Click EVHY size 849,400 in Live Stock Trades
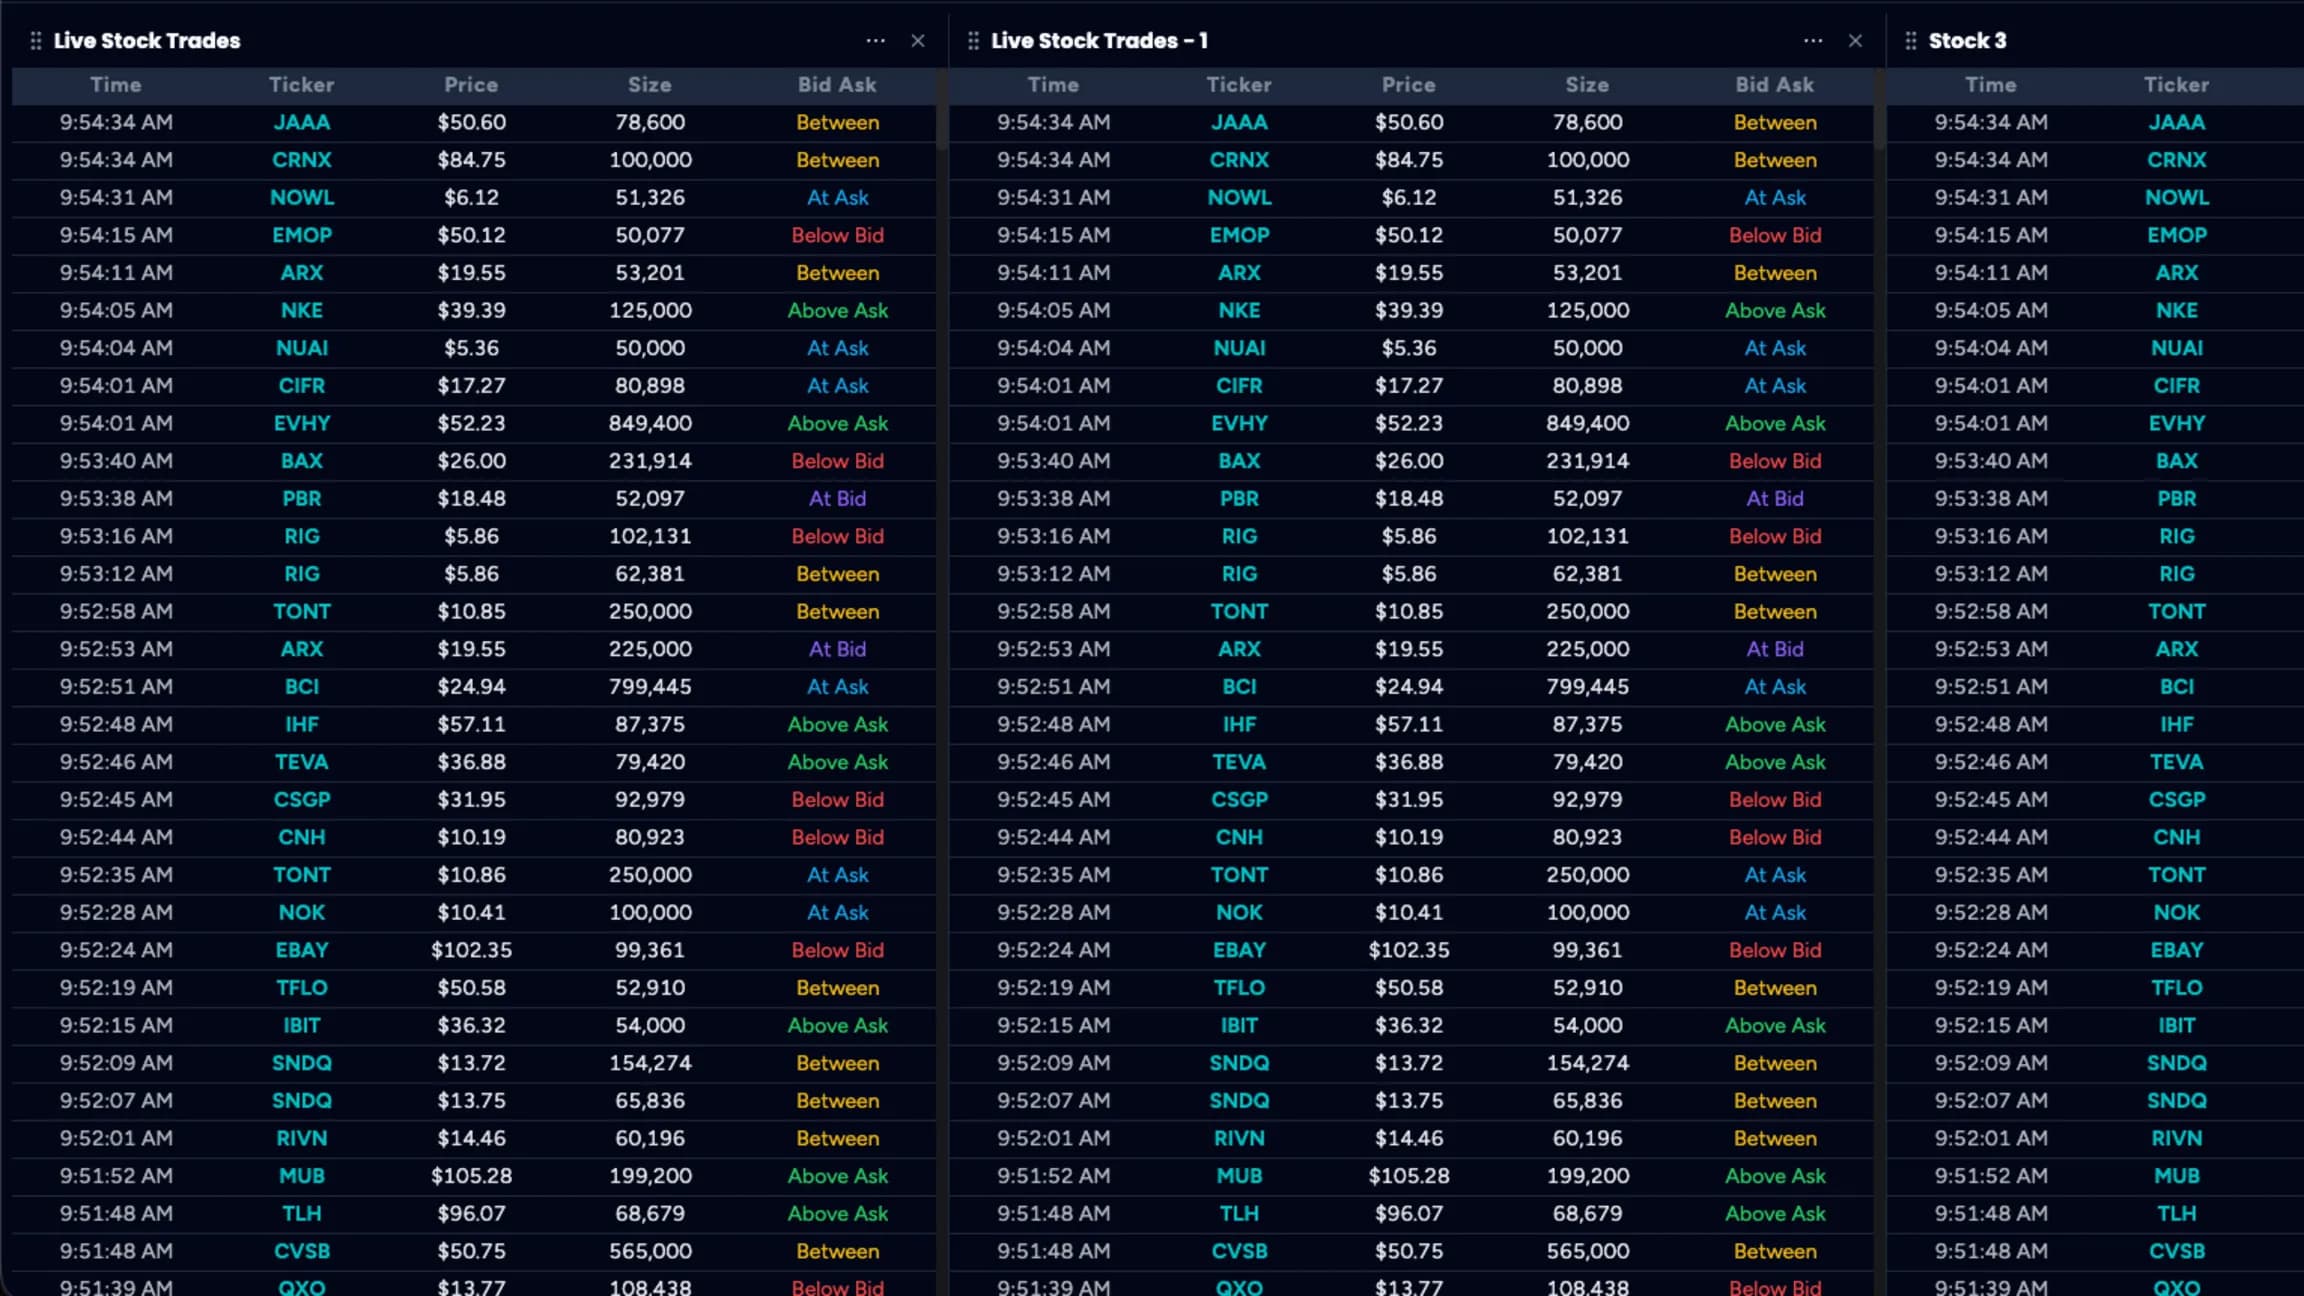This screenshot has height=1296, width=2304. pyautogui.click(x=650, y=424)
